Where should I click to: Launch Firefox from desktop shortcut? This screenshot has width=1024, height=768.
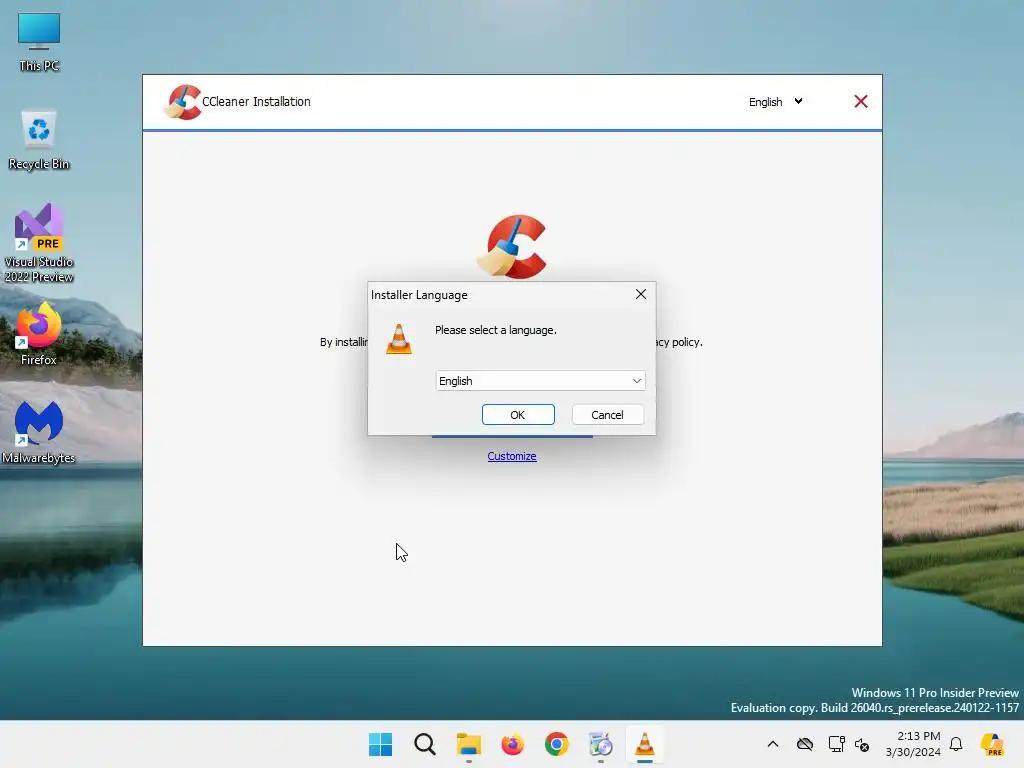(x=39, y=334)
